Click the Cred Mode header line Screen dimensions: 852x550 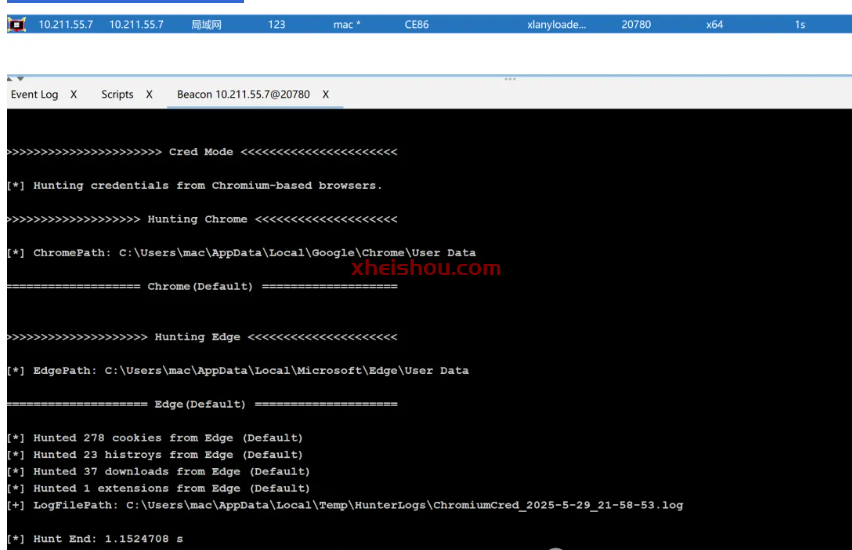point(202,152)
